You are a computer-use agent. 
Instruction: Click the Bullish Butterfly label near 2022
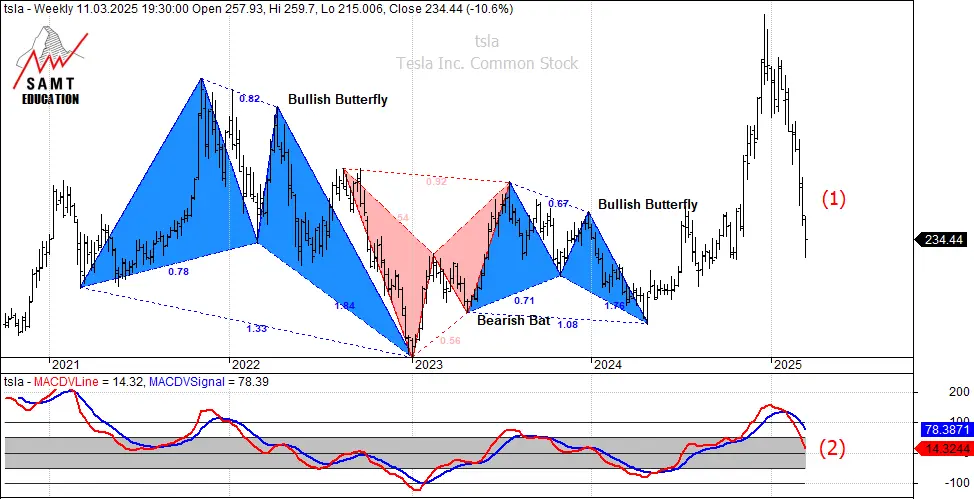click(x=337, y=99)
